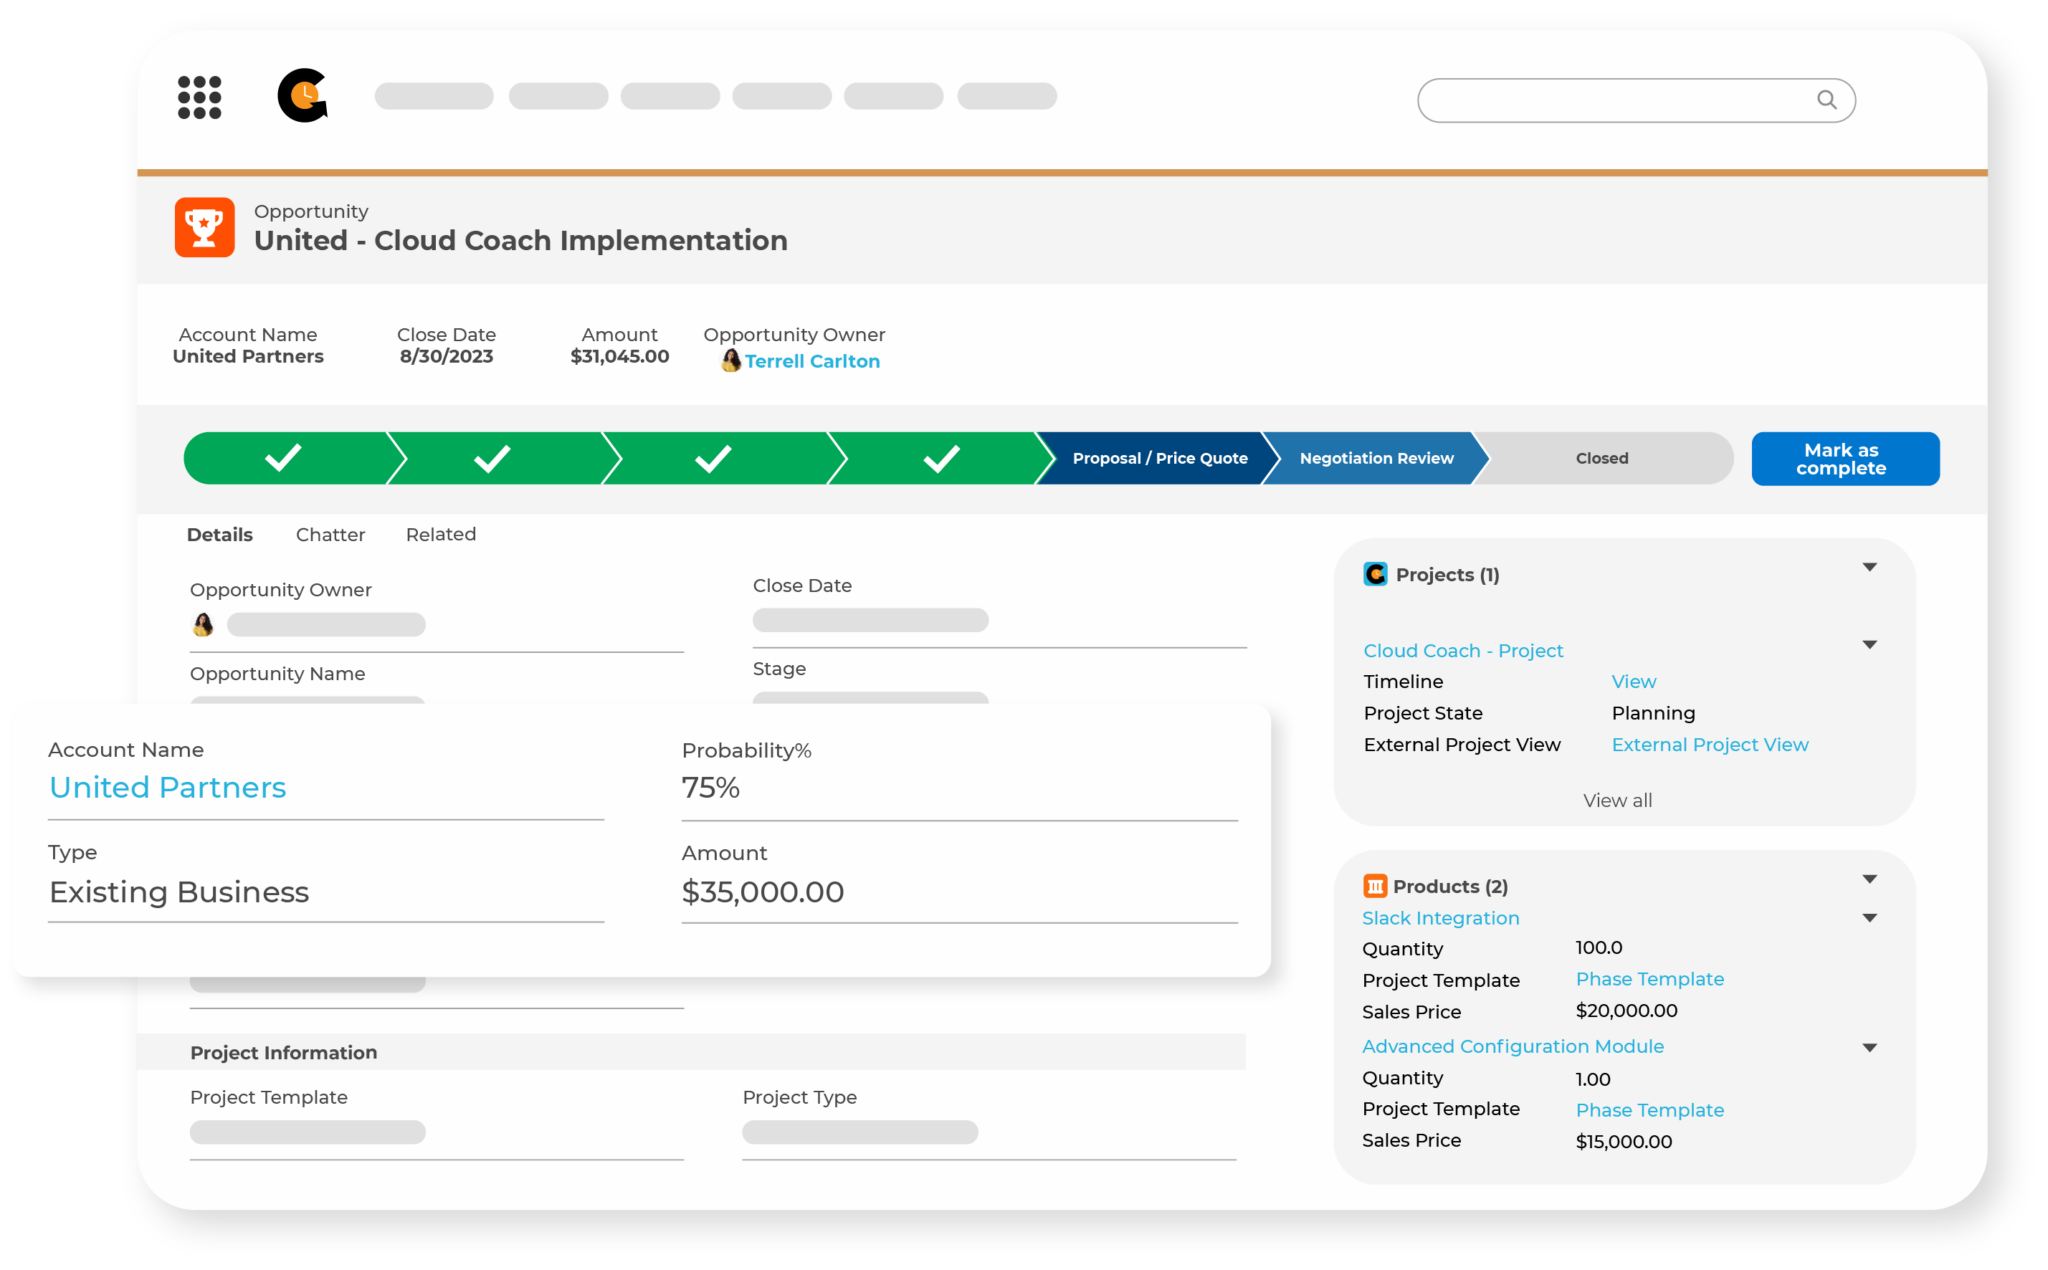Select the Closed stage

point(1602,458)
